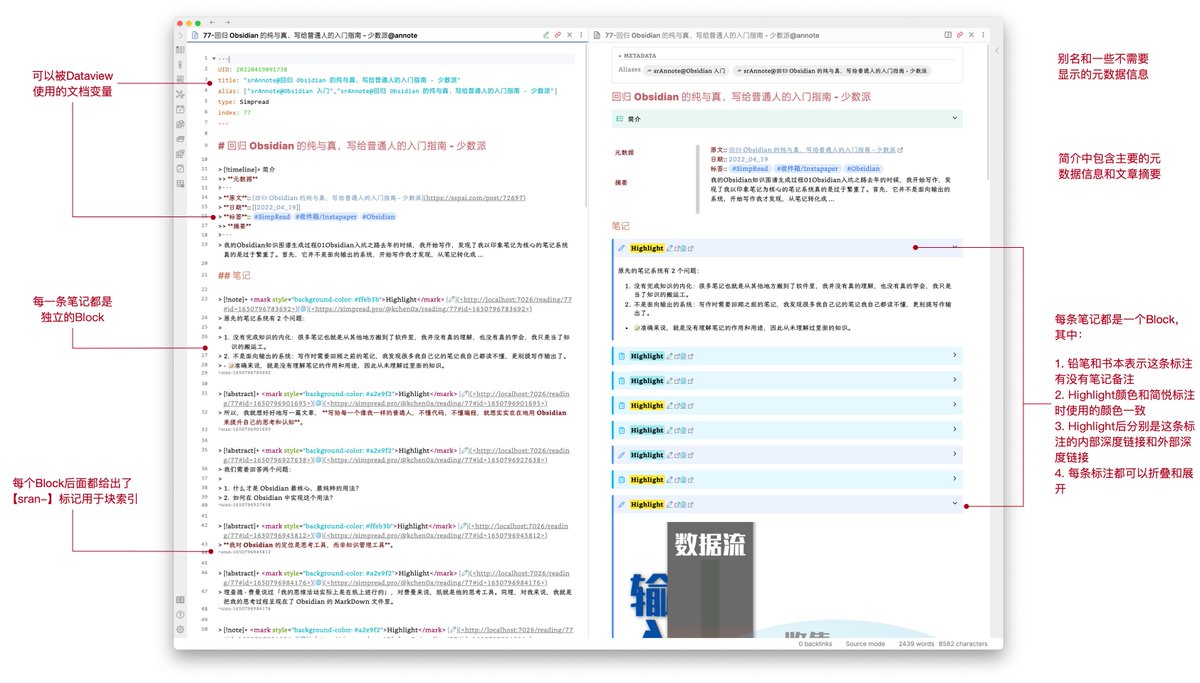Click the 'UID: 20220419091738' frontmatter line
The width and height of the screenshot is (1200, 683).
(252, 69)
